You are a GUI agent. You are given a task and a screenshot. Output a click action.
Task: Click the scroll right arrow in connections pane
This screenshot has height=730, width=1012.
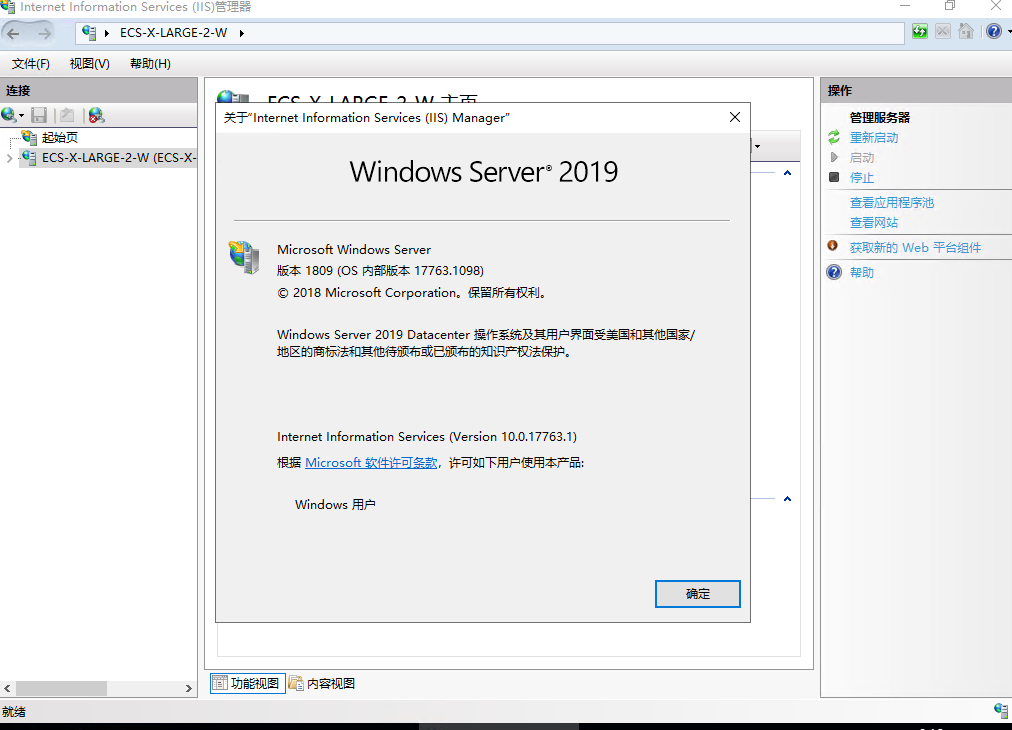[x=188, y=688]
